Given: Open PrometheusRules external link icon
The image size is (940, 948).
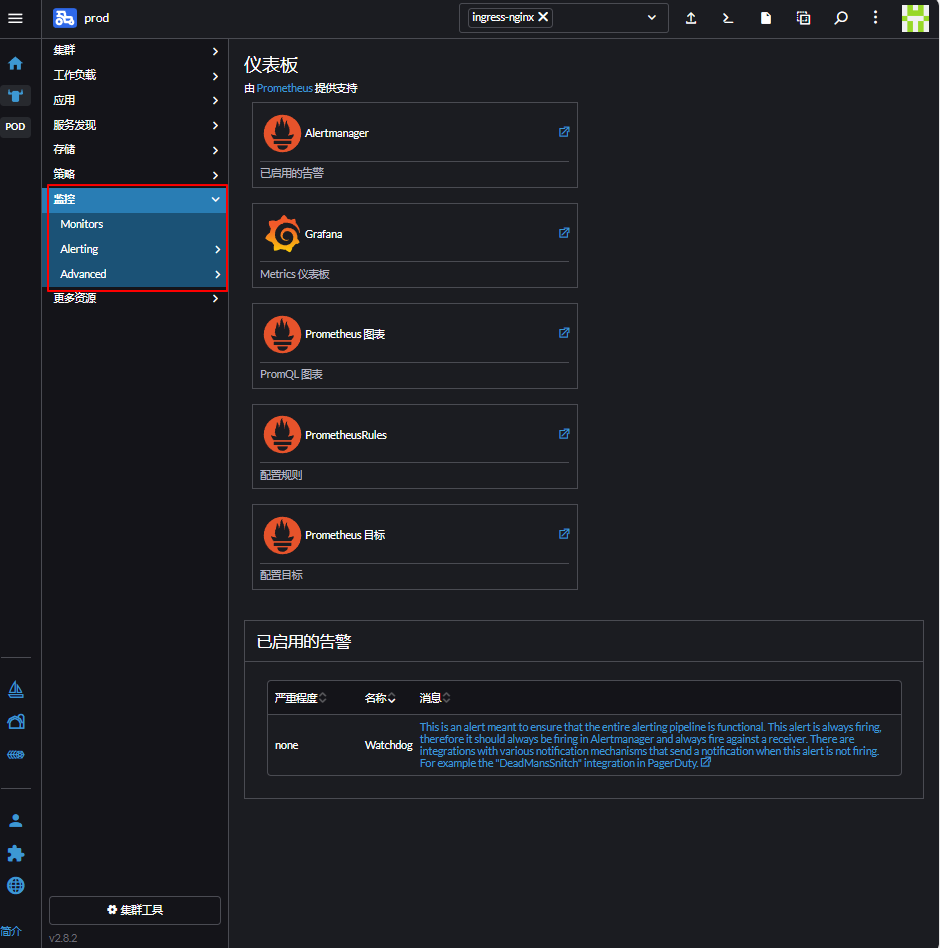Looking at the screenshot, I should (564, 434).
